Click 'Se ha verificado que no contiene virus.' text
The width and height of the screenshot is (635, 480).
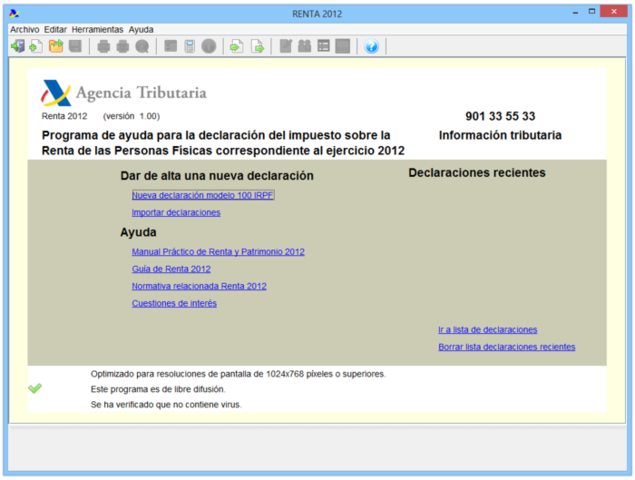coord(166,405)
